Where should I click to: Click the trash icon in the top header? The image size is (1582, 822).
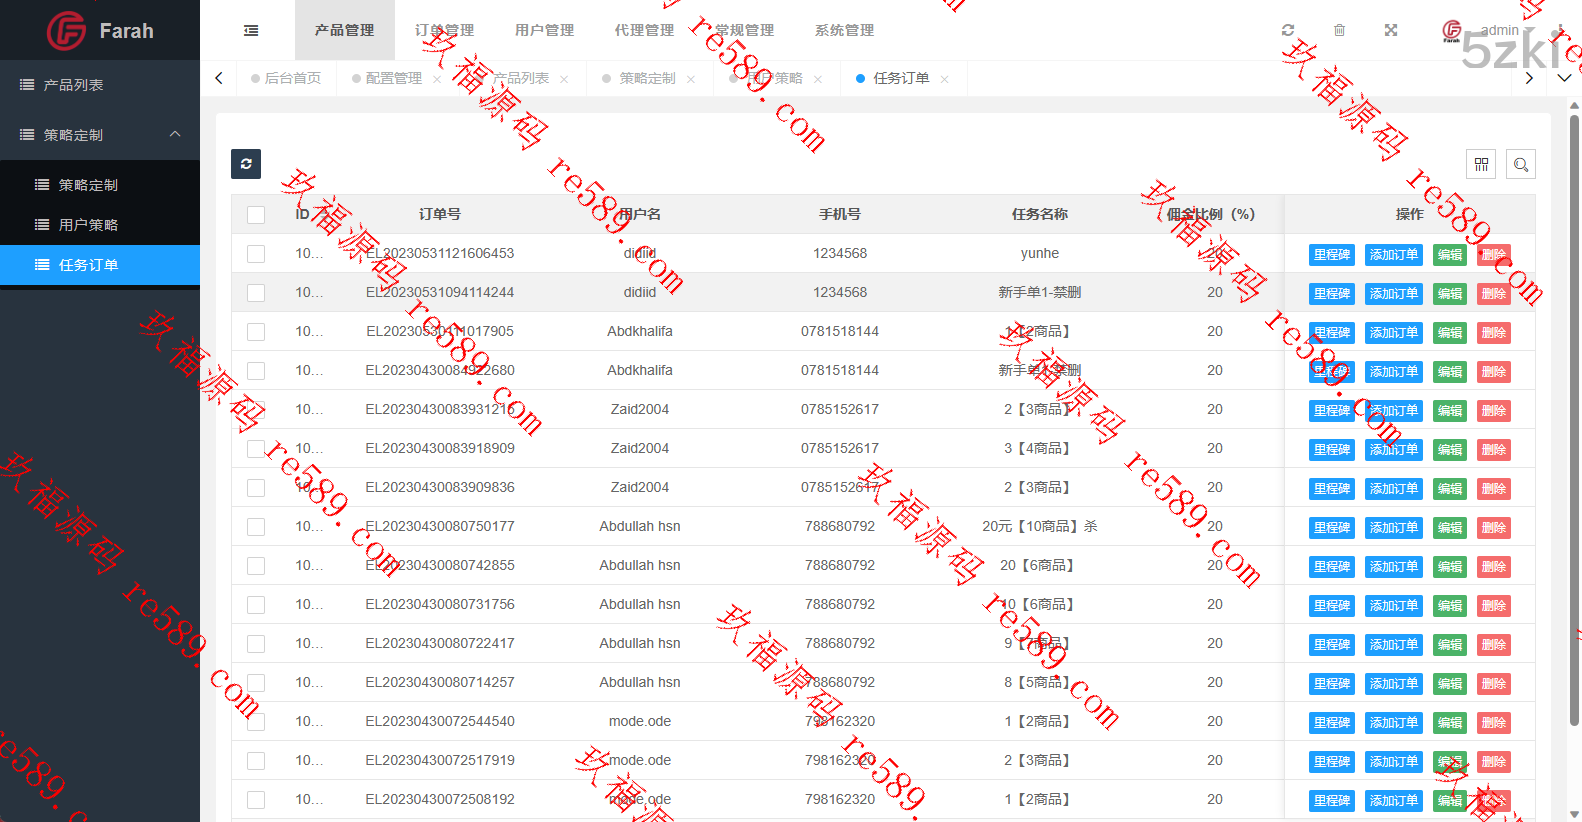pos(1339,30)
